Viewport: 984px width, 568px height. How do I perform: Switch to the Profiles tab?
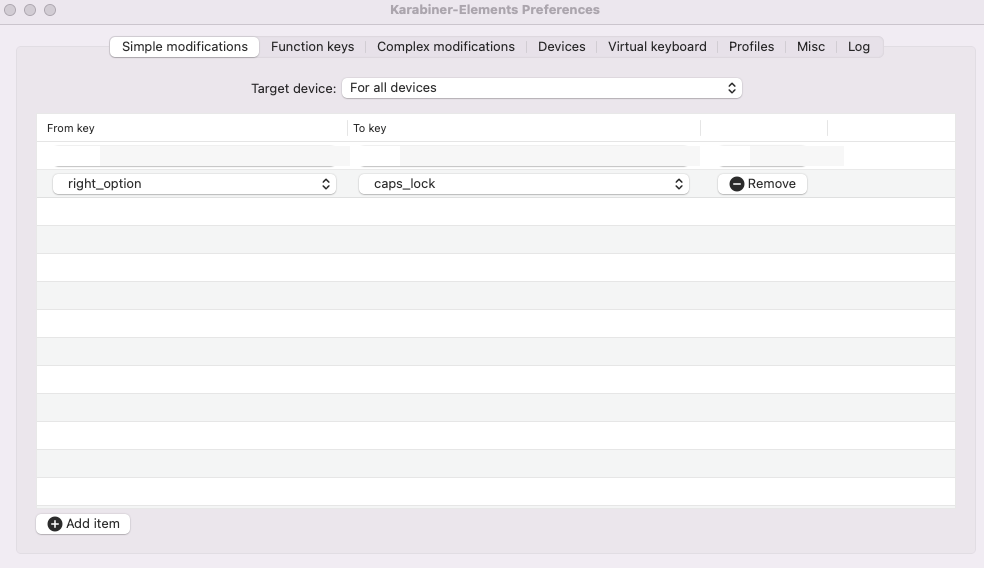pos(751,47)
